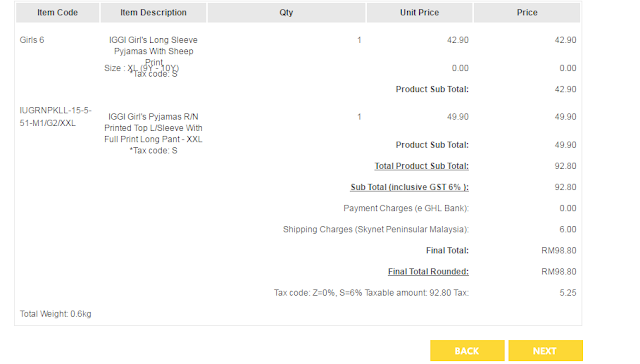Select the IUGRNPKLL-15-5-51-M1/G2/XXL item code
640x364 pixels.
56,117
